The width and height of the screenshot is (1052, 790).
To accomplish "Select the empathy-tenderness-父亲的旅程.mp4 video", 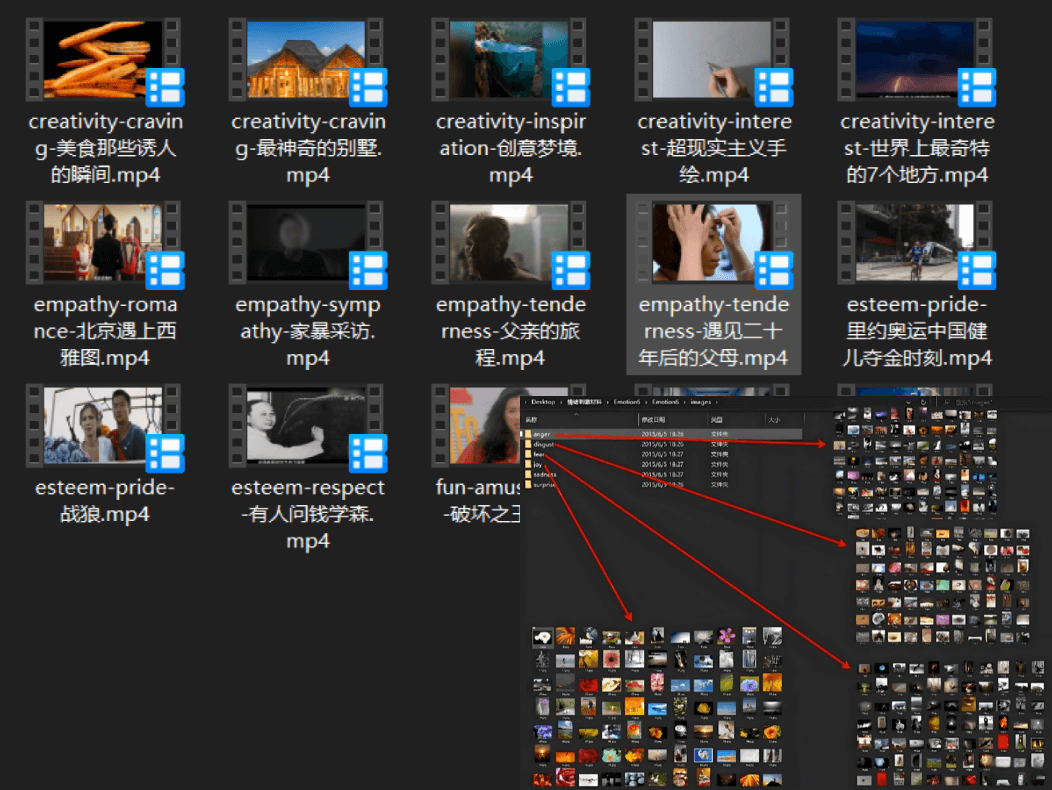I will 511,285.
